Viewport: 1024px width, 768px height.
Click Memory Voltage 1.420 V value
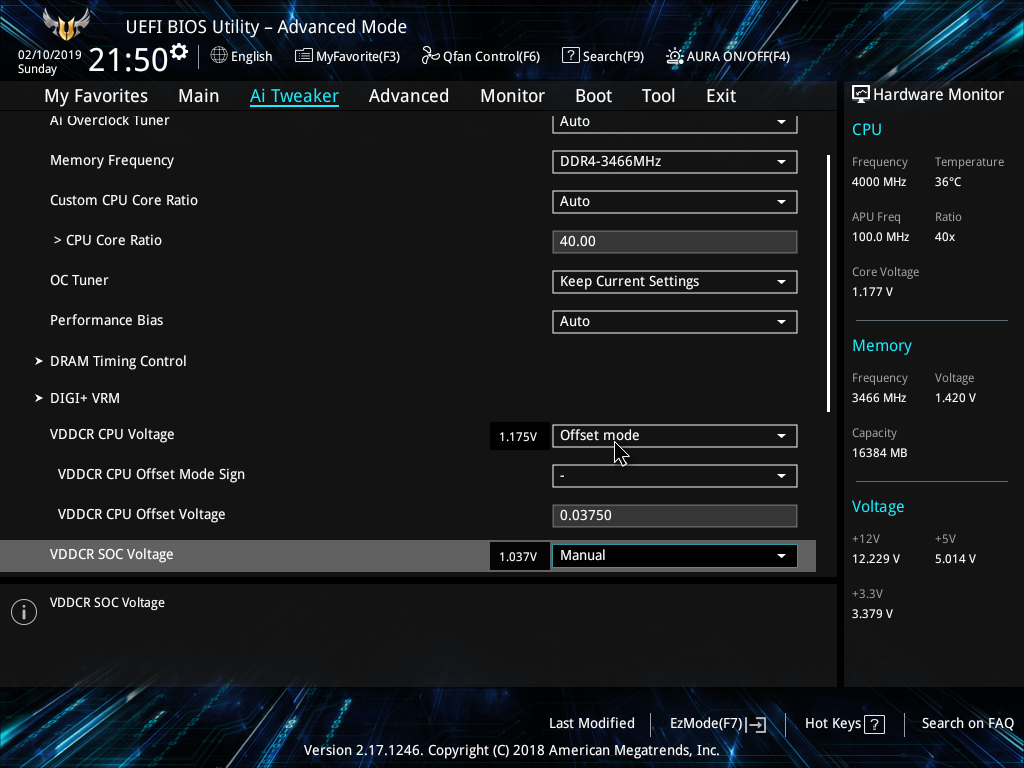pyautogui.click(x=955, y=398)
